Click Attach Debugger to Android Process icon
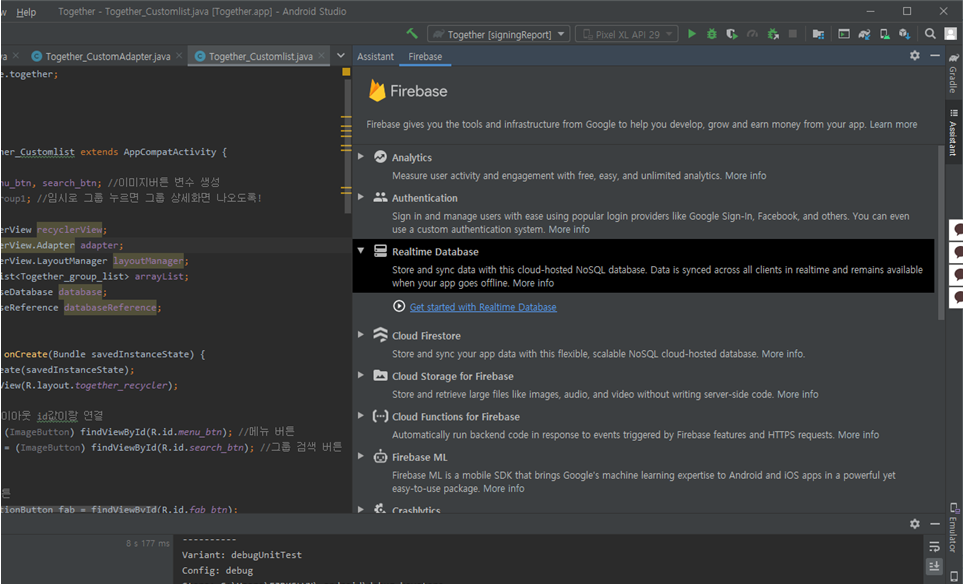964x585 pixels. pyautogui.click(x=773, y=34)
